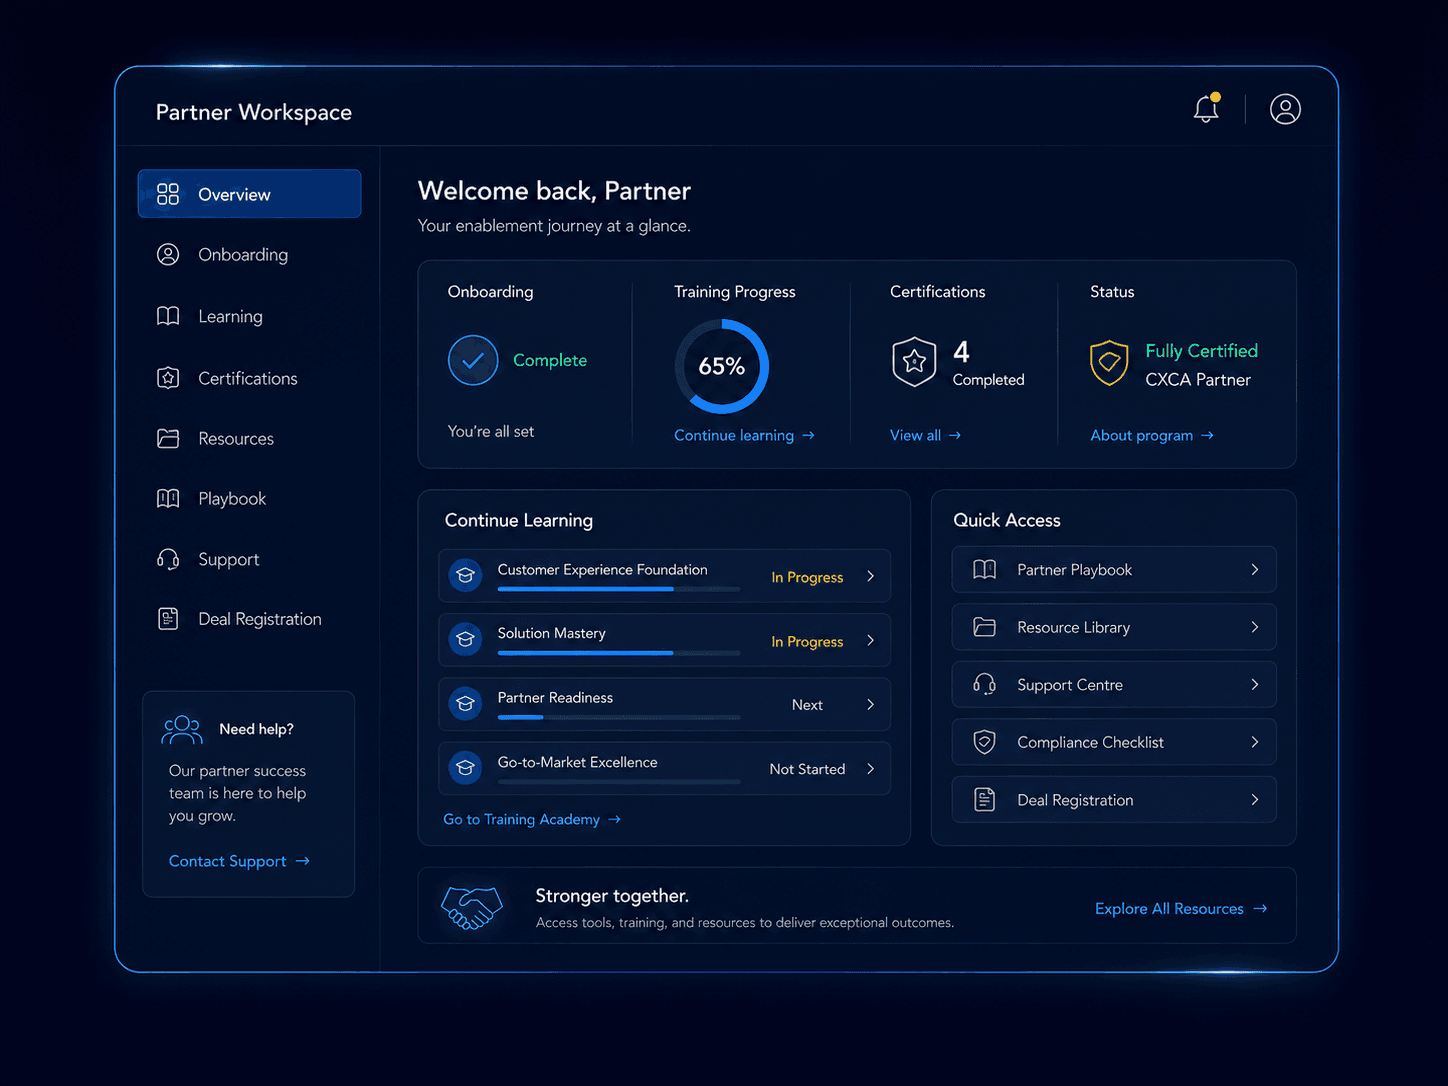1448x1086 pixels.
Task: Click the Onboarding person icon in sidebar
Action: pos(168,254)
